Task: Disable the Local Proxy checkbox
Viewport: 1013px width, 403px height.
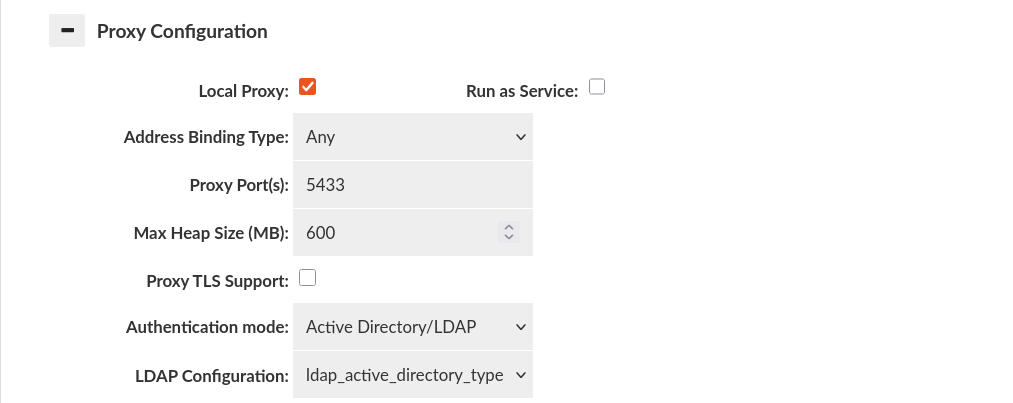Action: pyautogui.click(x=308, y=87)
